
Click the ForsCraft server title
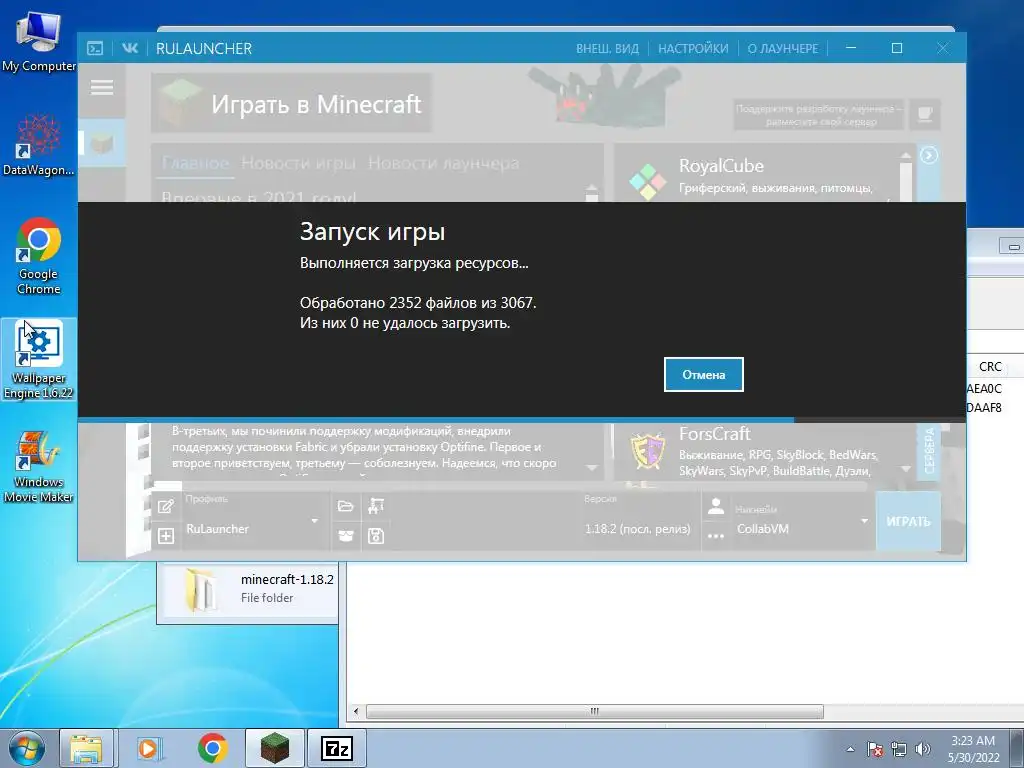tap(714, 434)
